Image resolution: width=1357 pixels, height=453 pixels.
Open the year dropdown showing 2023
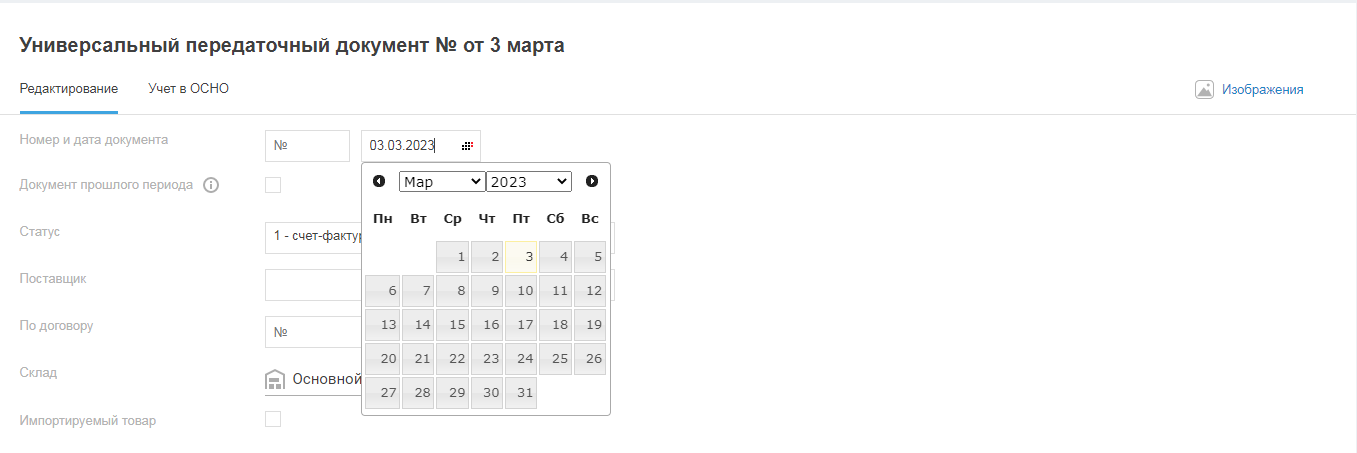[x=529, y=182]
